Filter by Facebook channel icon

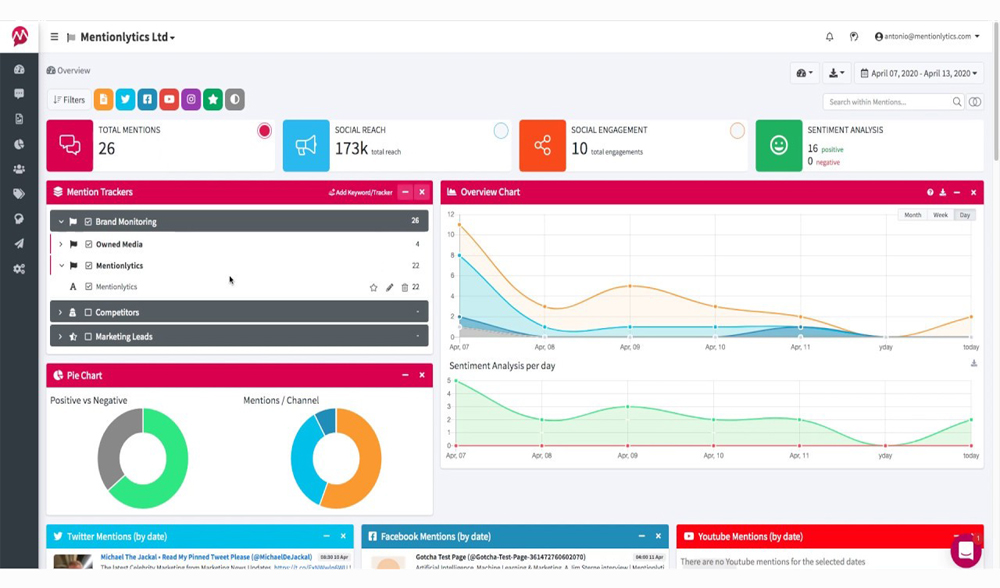pyautogui.click(x=147, y=99)
